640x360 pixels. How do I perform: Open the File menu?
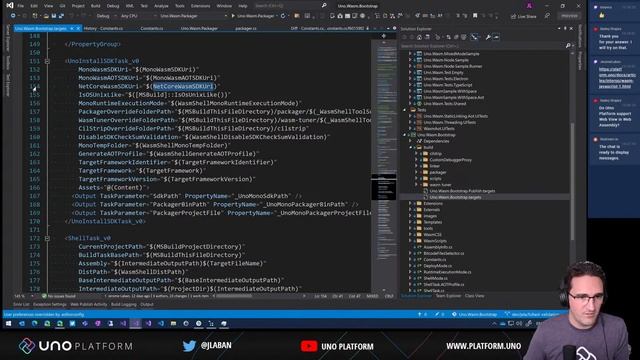pos(20,6)
